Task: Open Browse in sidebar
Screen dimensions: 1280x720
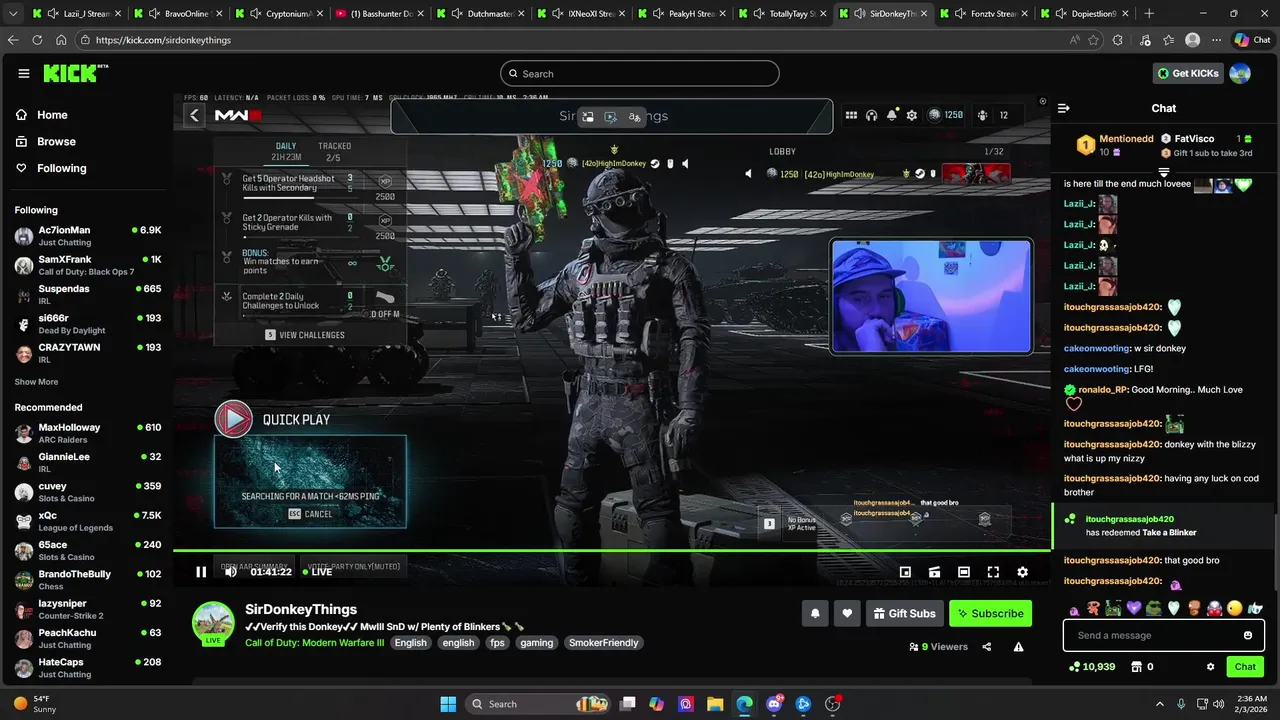Action: (x=56, y=142)
